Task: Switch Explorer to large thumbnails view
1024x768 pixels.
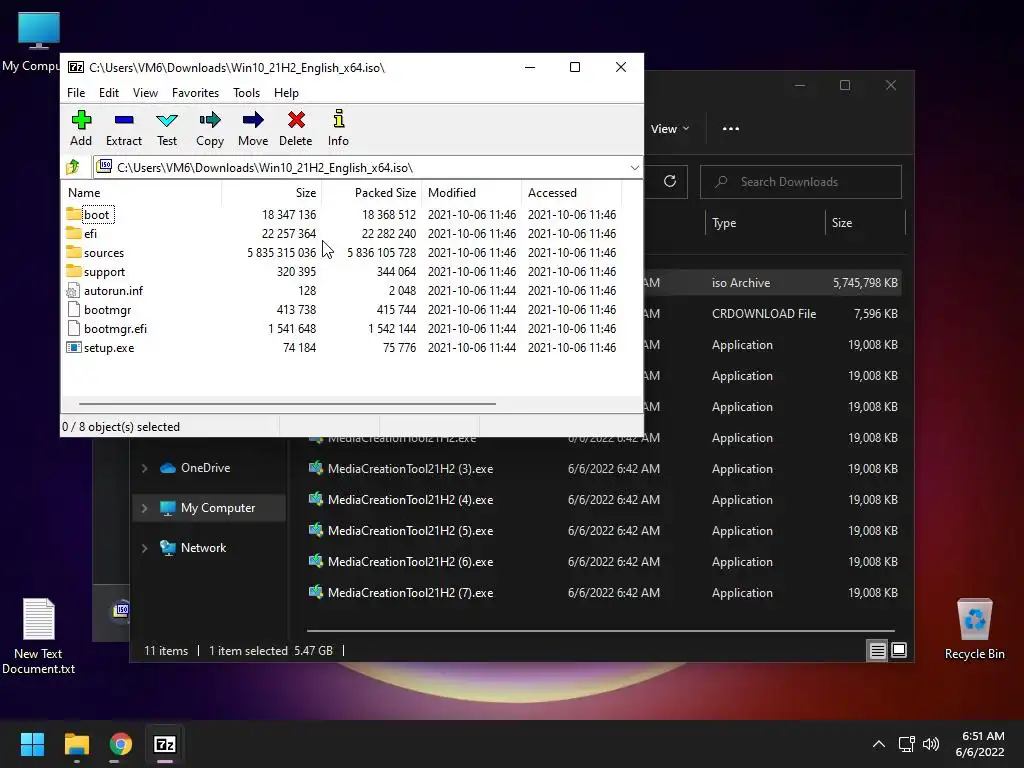Action: 899,650
